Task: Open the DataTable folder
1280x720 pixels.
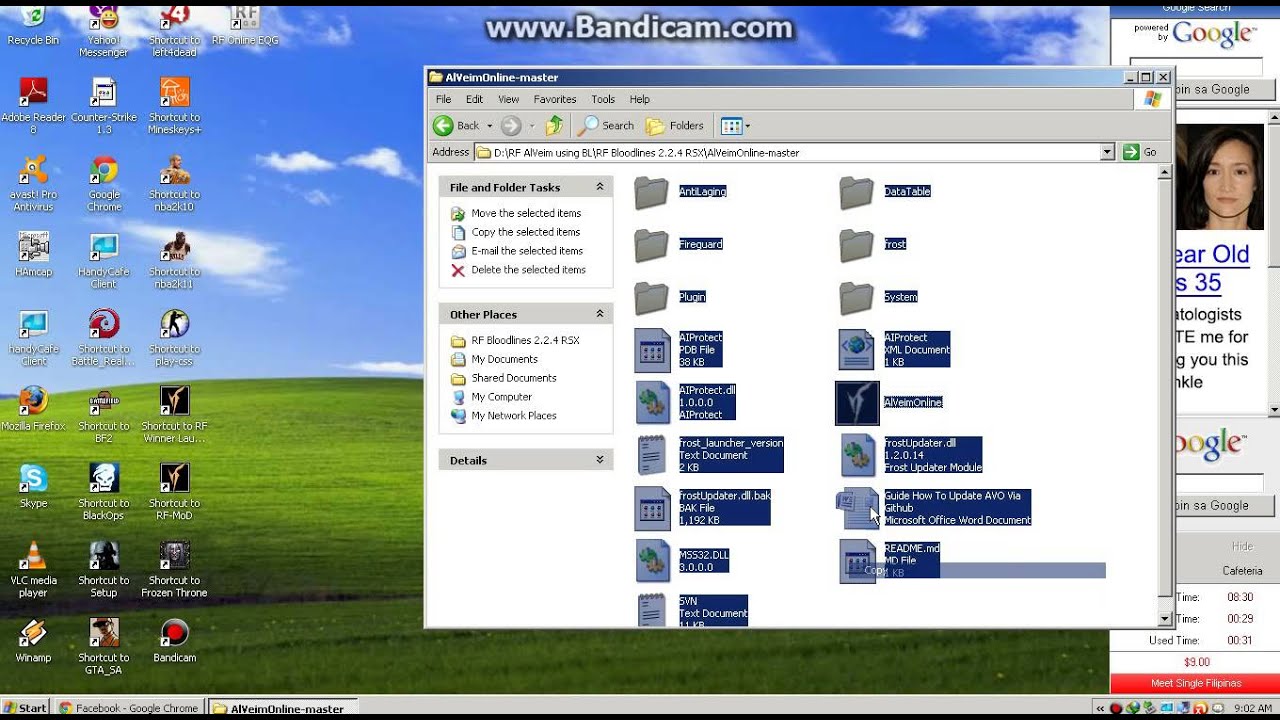Action: click(856, 192)
